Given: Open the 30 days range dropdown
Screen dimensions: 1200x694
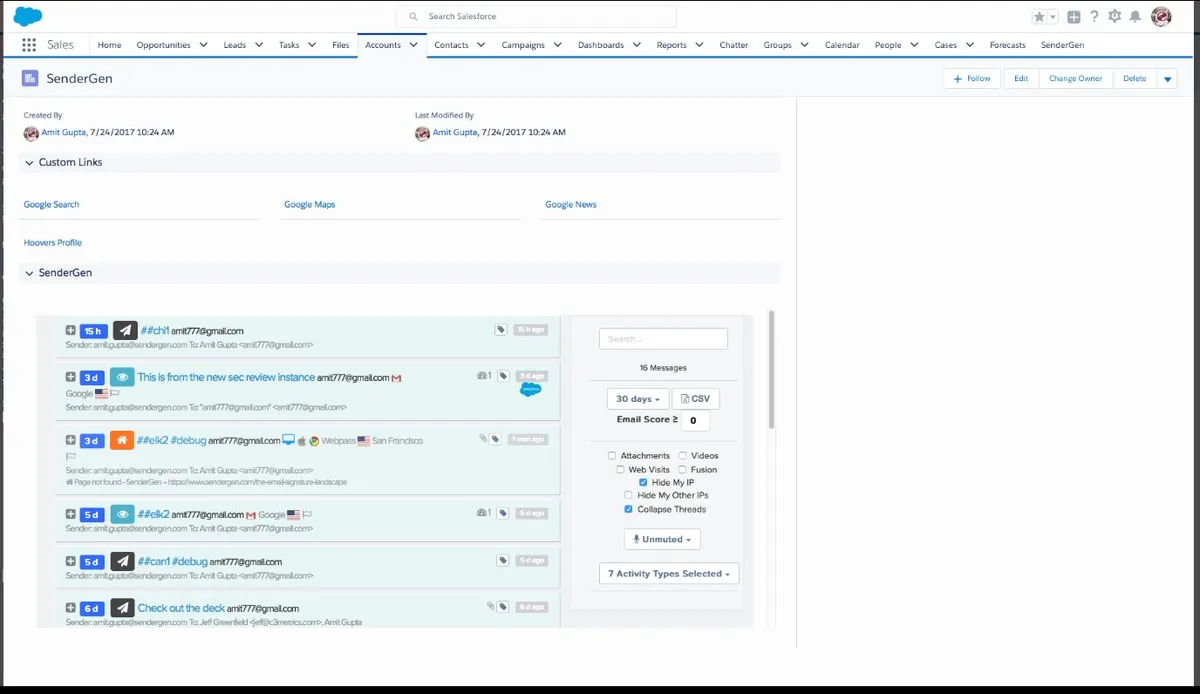Looking at the screenshot, I should (637, 399).
